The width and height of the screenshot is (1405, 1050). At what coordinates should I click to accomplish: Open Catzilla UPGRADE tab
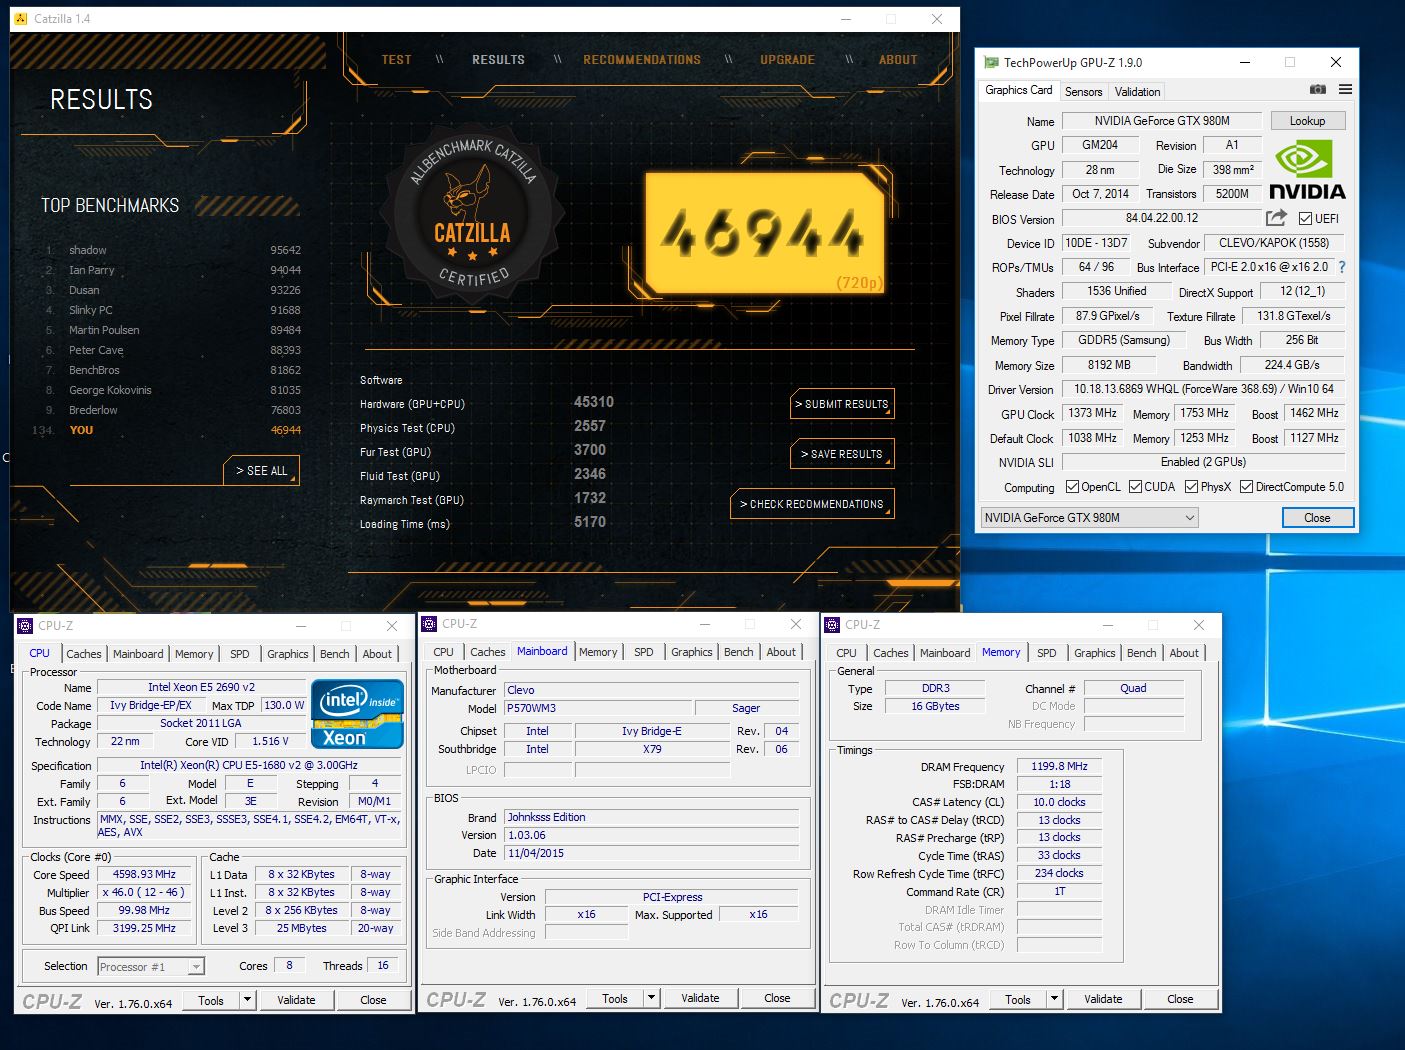(787, 60)
